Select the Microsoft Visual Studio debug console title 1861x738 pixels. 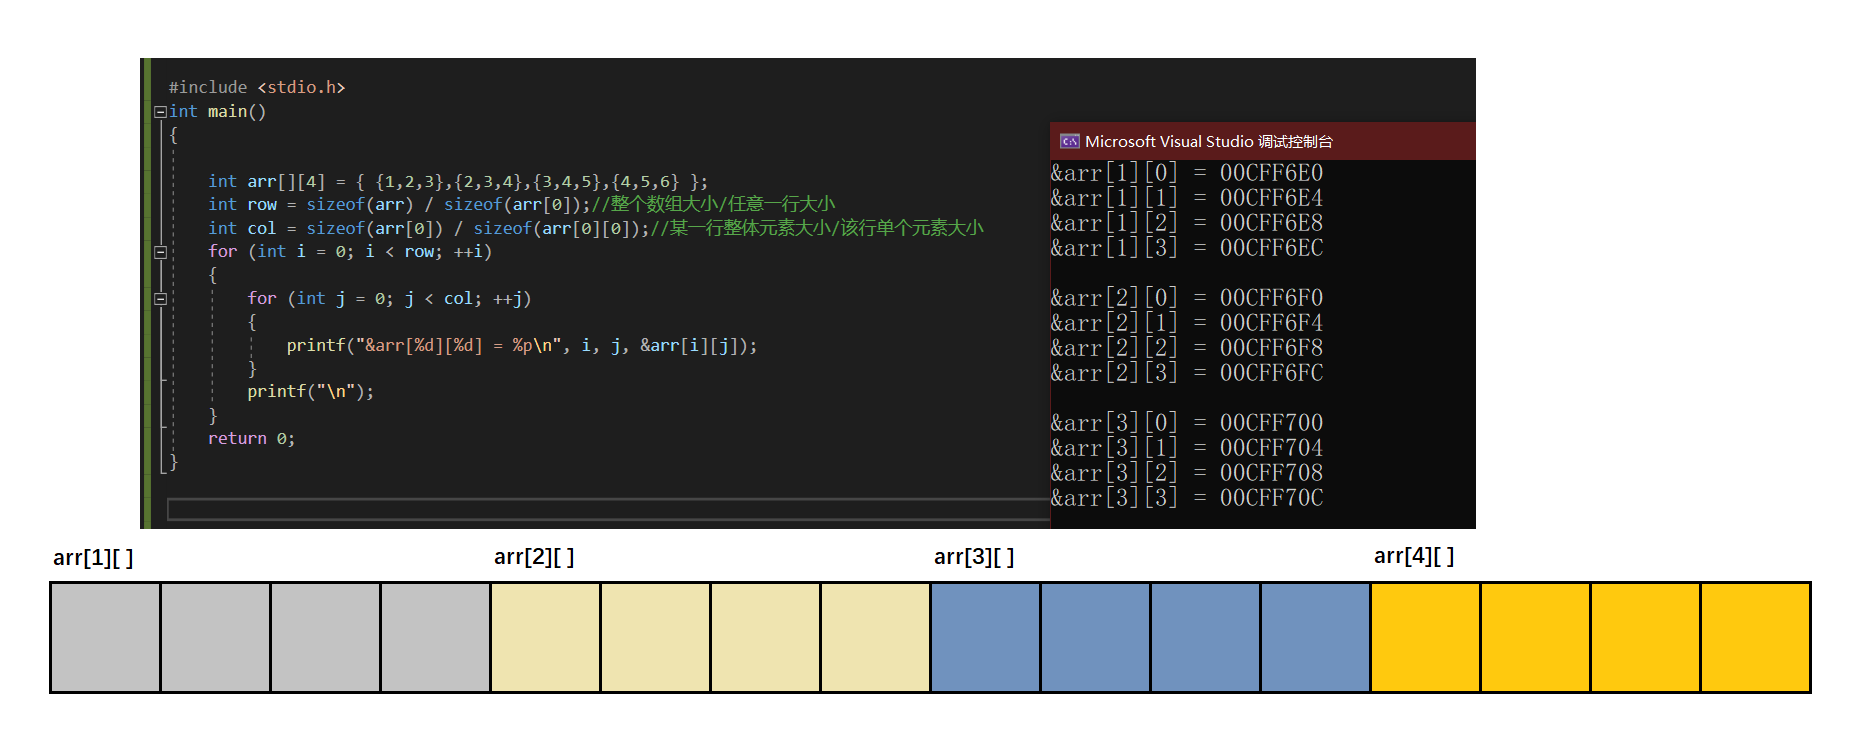tap(1209, 141)
